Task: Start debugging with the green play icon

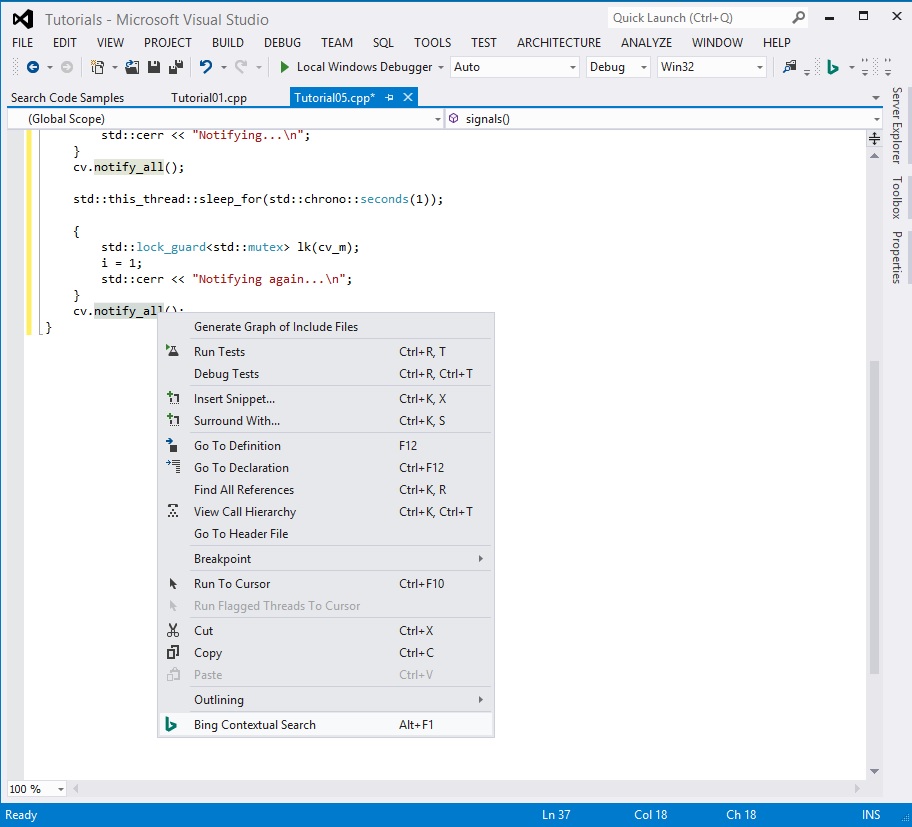Action: [x=284, y=67]
